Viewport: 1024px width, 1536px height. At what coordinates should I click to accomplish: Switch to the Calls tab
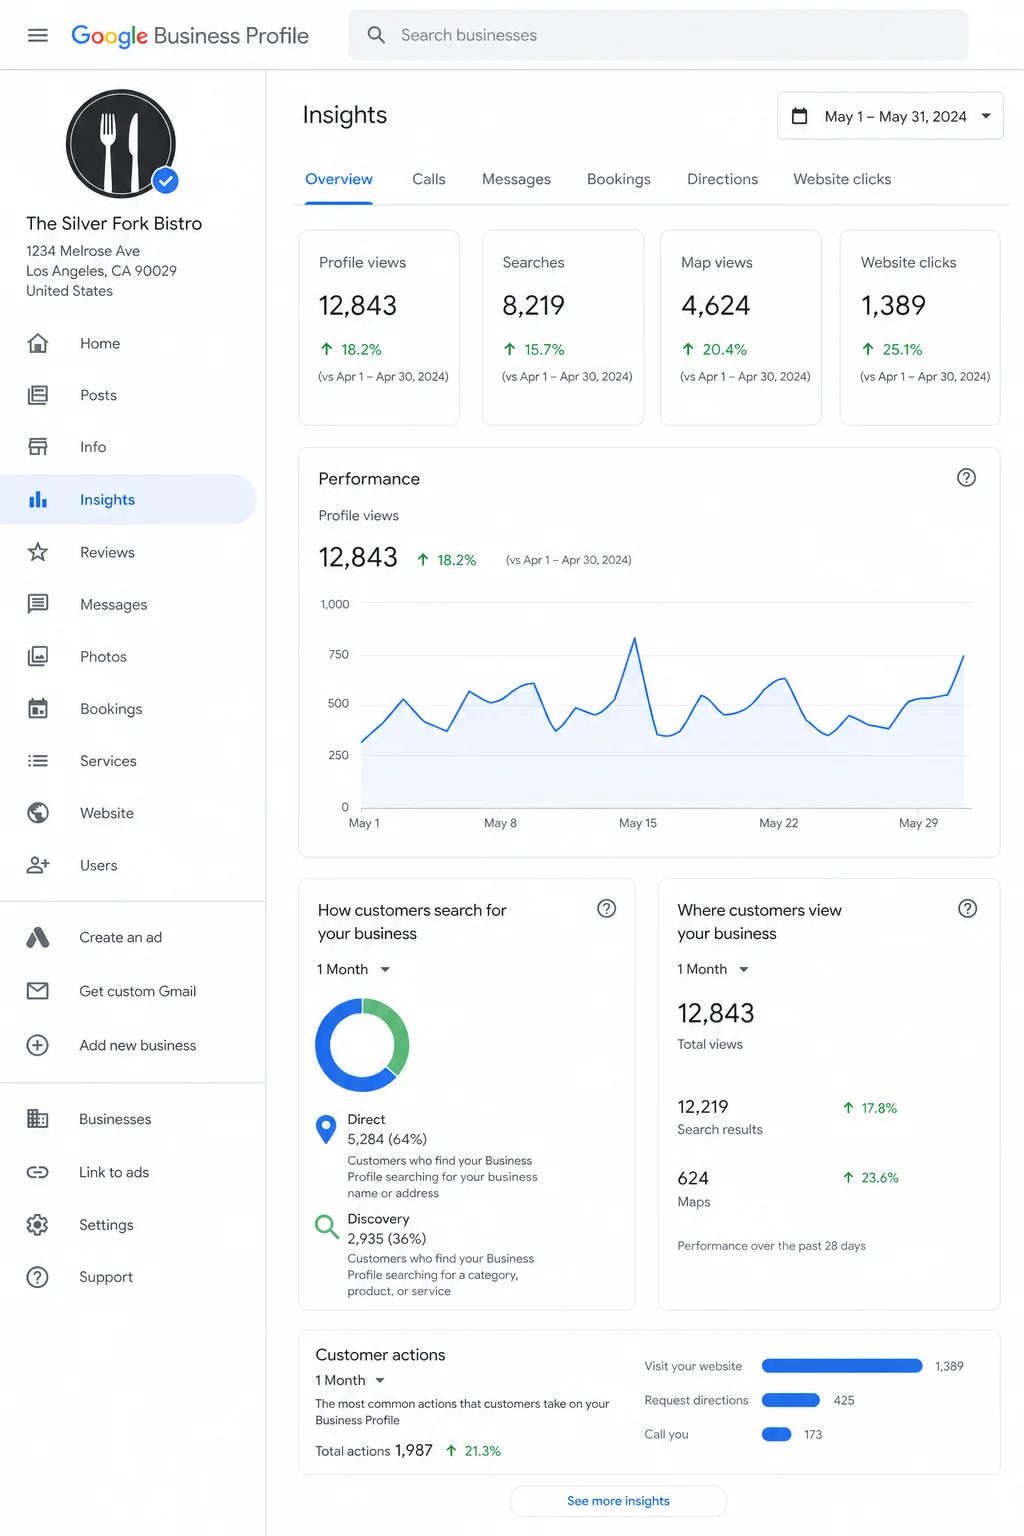(x=429, y=179)
